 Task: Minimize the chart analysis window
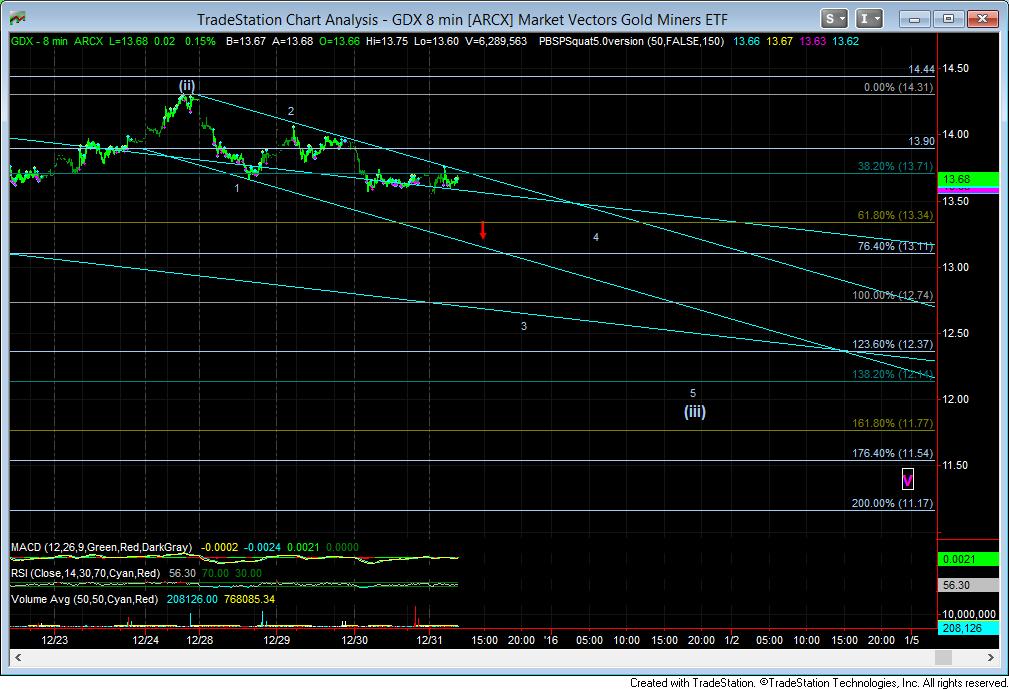pyautogui.click(x=915, y=19)
